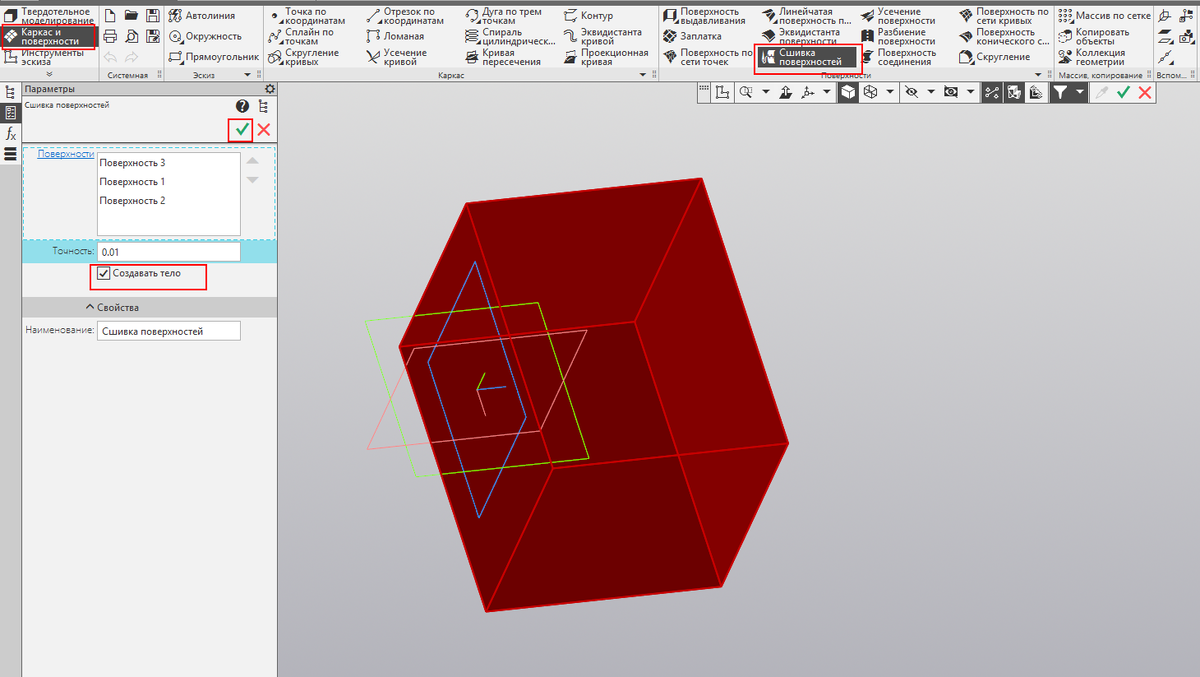Select Копировать объекты tool

click(x=1092, y=36)
